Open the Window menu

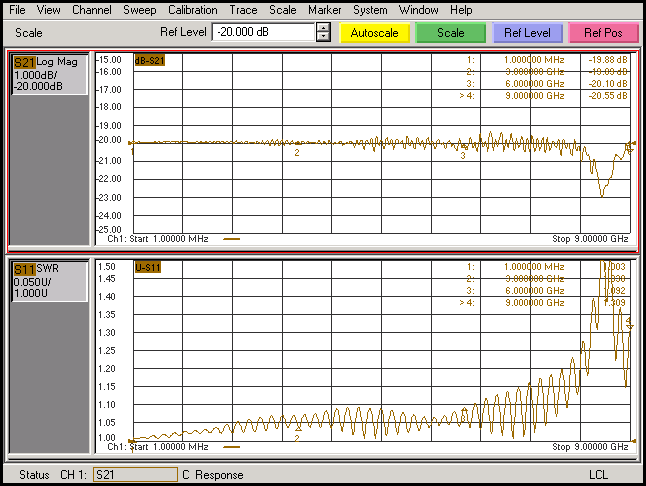click(x=418, y=10)
